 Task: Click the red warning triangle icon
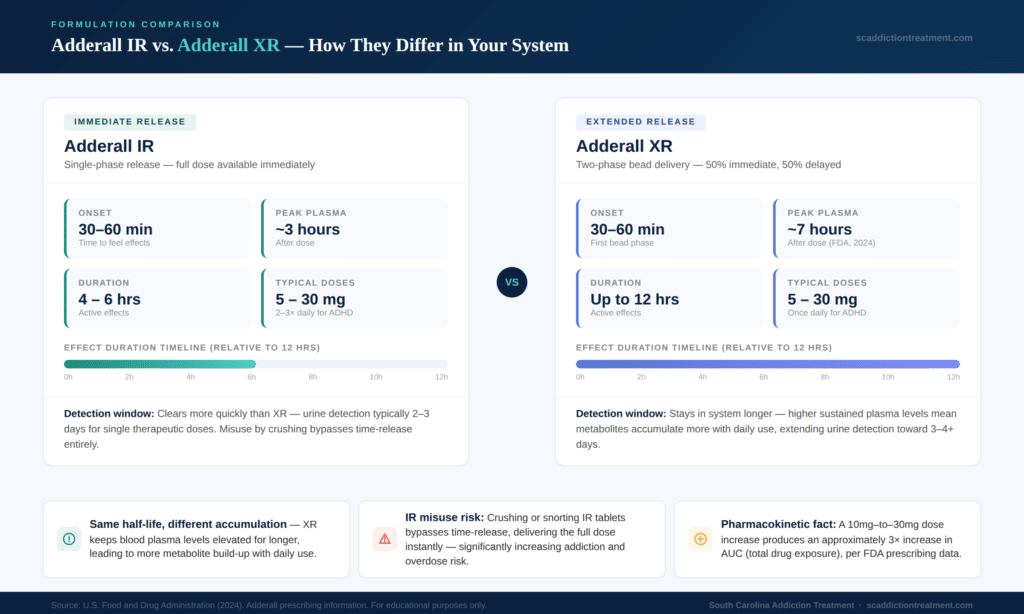pyautogui.click(x=385, y=539)
